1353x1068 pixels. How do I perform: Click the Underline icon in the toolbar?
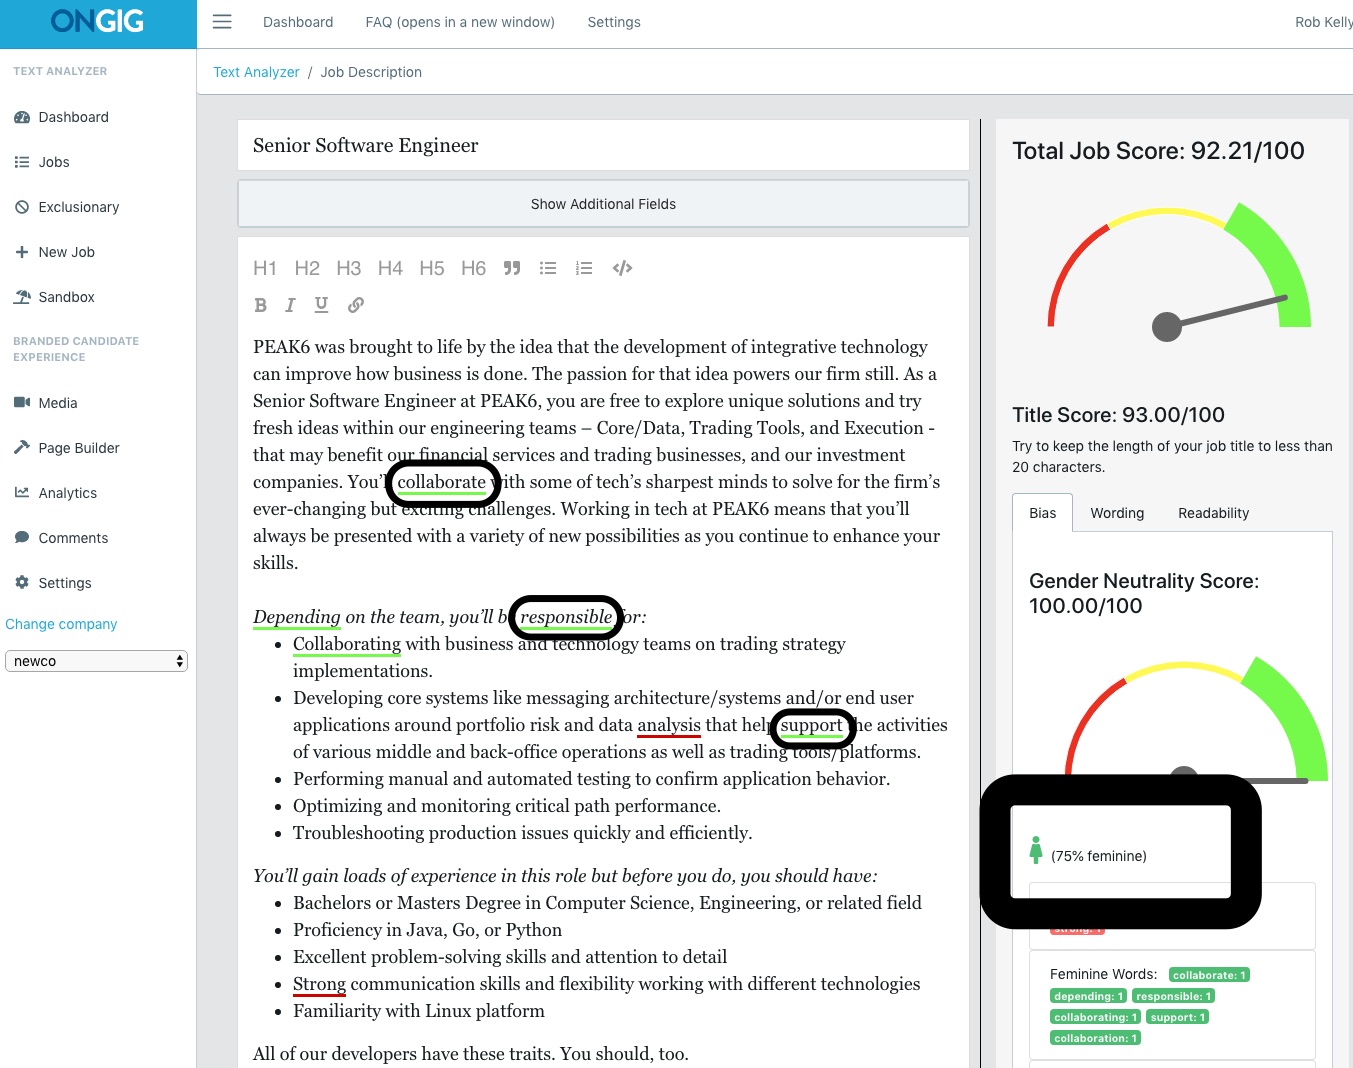pyautogui.click(x=321, y=305)
